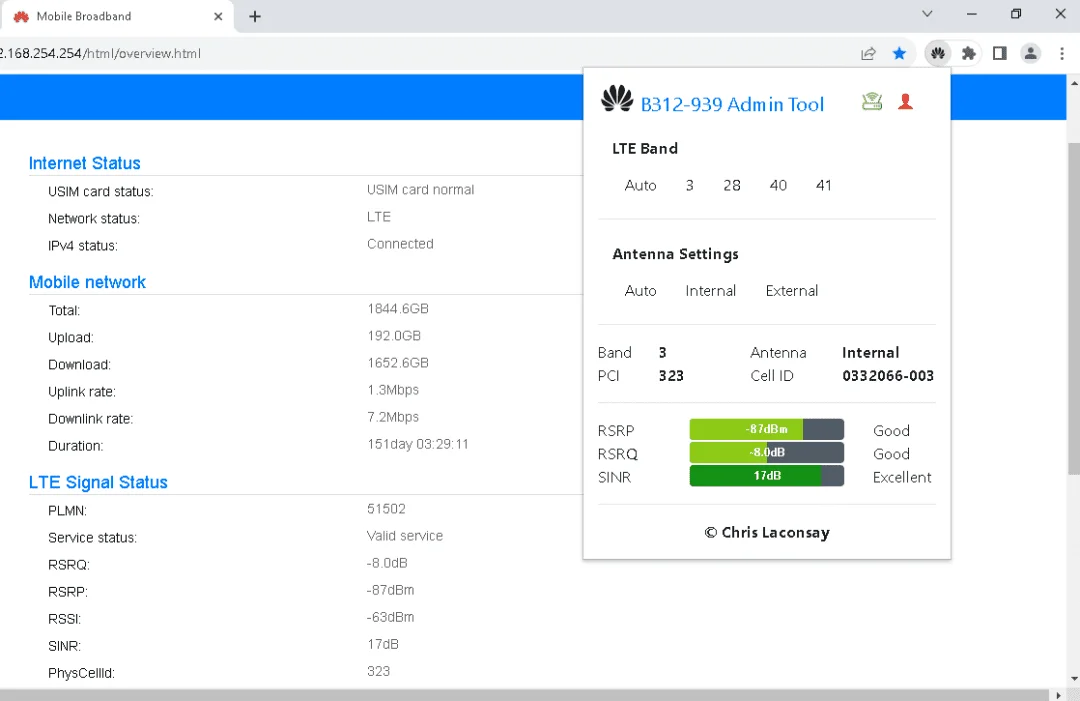Click the LTE Signal Status heading
Image resolution: width=1080 pixels, height=701 pixels.
pos(98,482)
